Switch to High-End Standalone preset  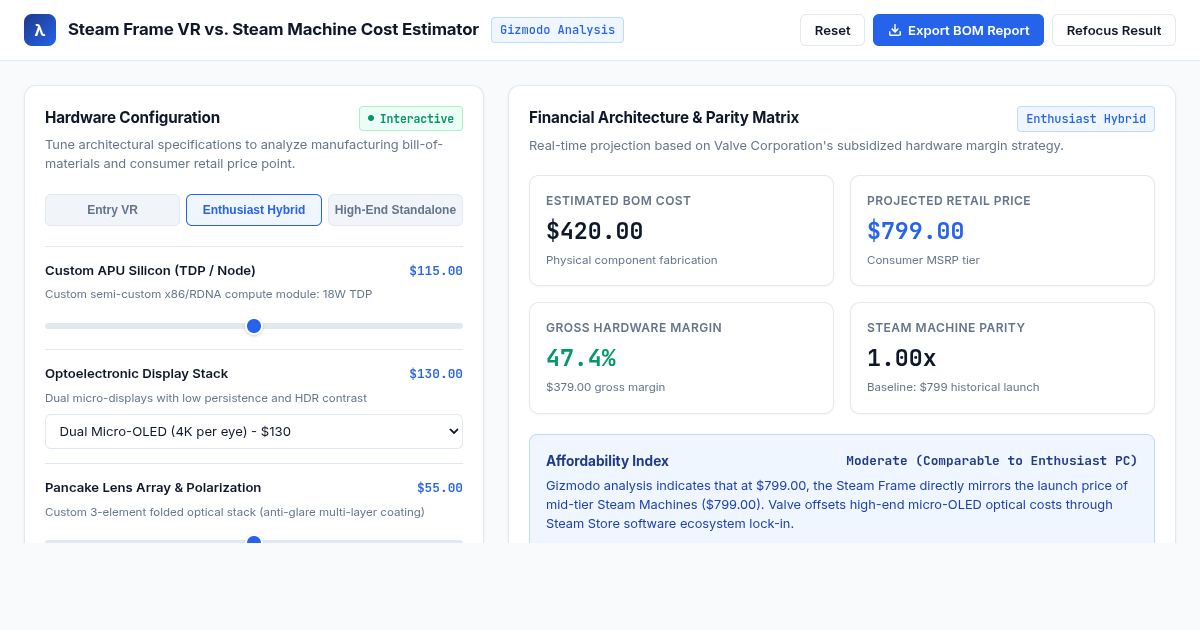pos(395,210)
